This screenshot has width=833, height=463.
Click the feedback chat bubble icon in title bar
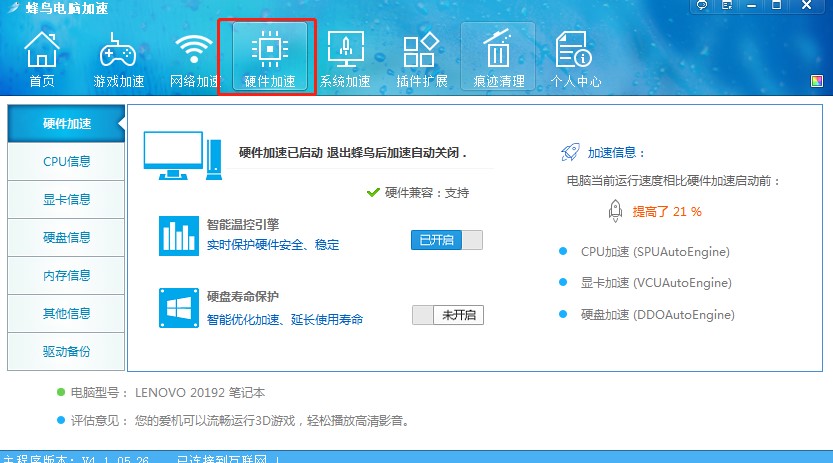[702, 5]
